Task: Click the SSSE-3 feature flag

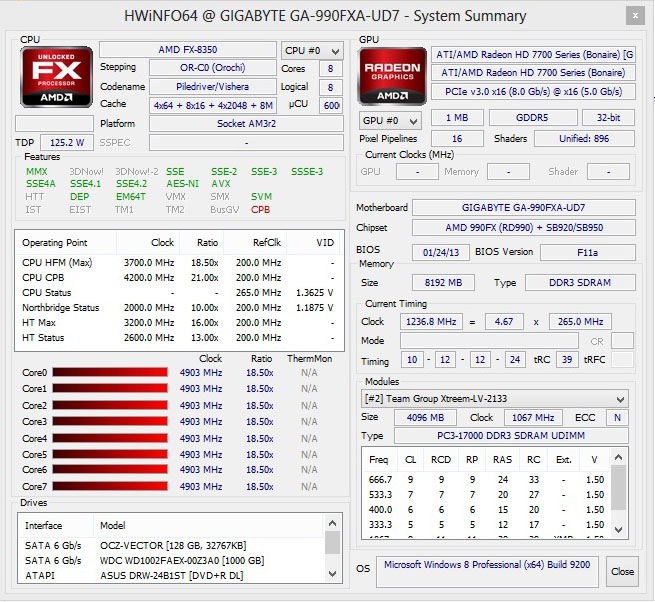Action: pos(307,172)
